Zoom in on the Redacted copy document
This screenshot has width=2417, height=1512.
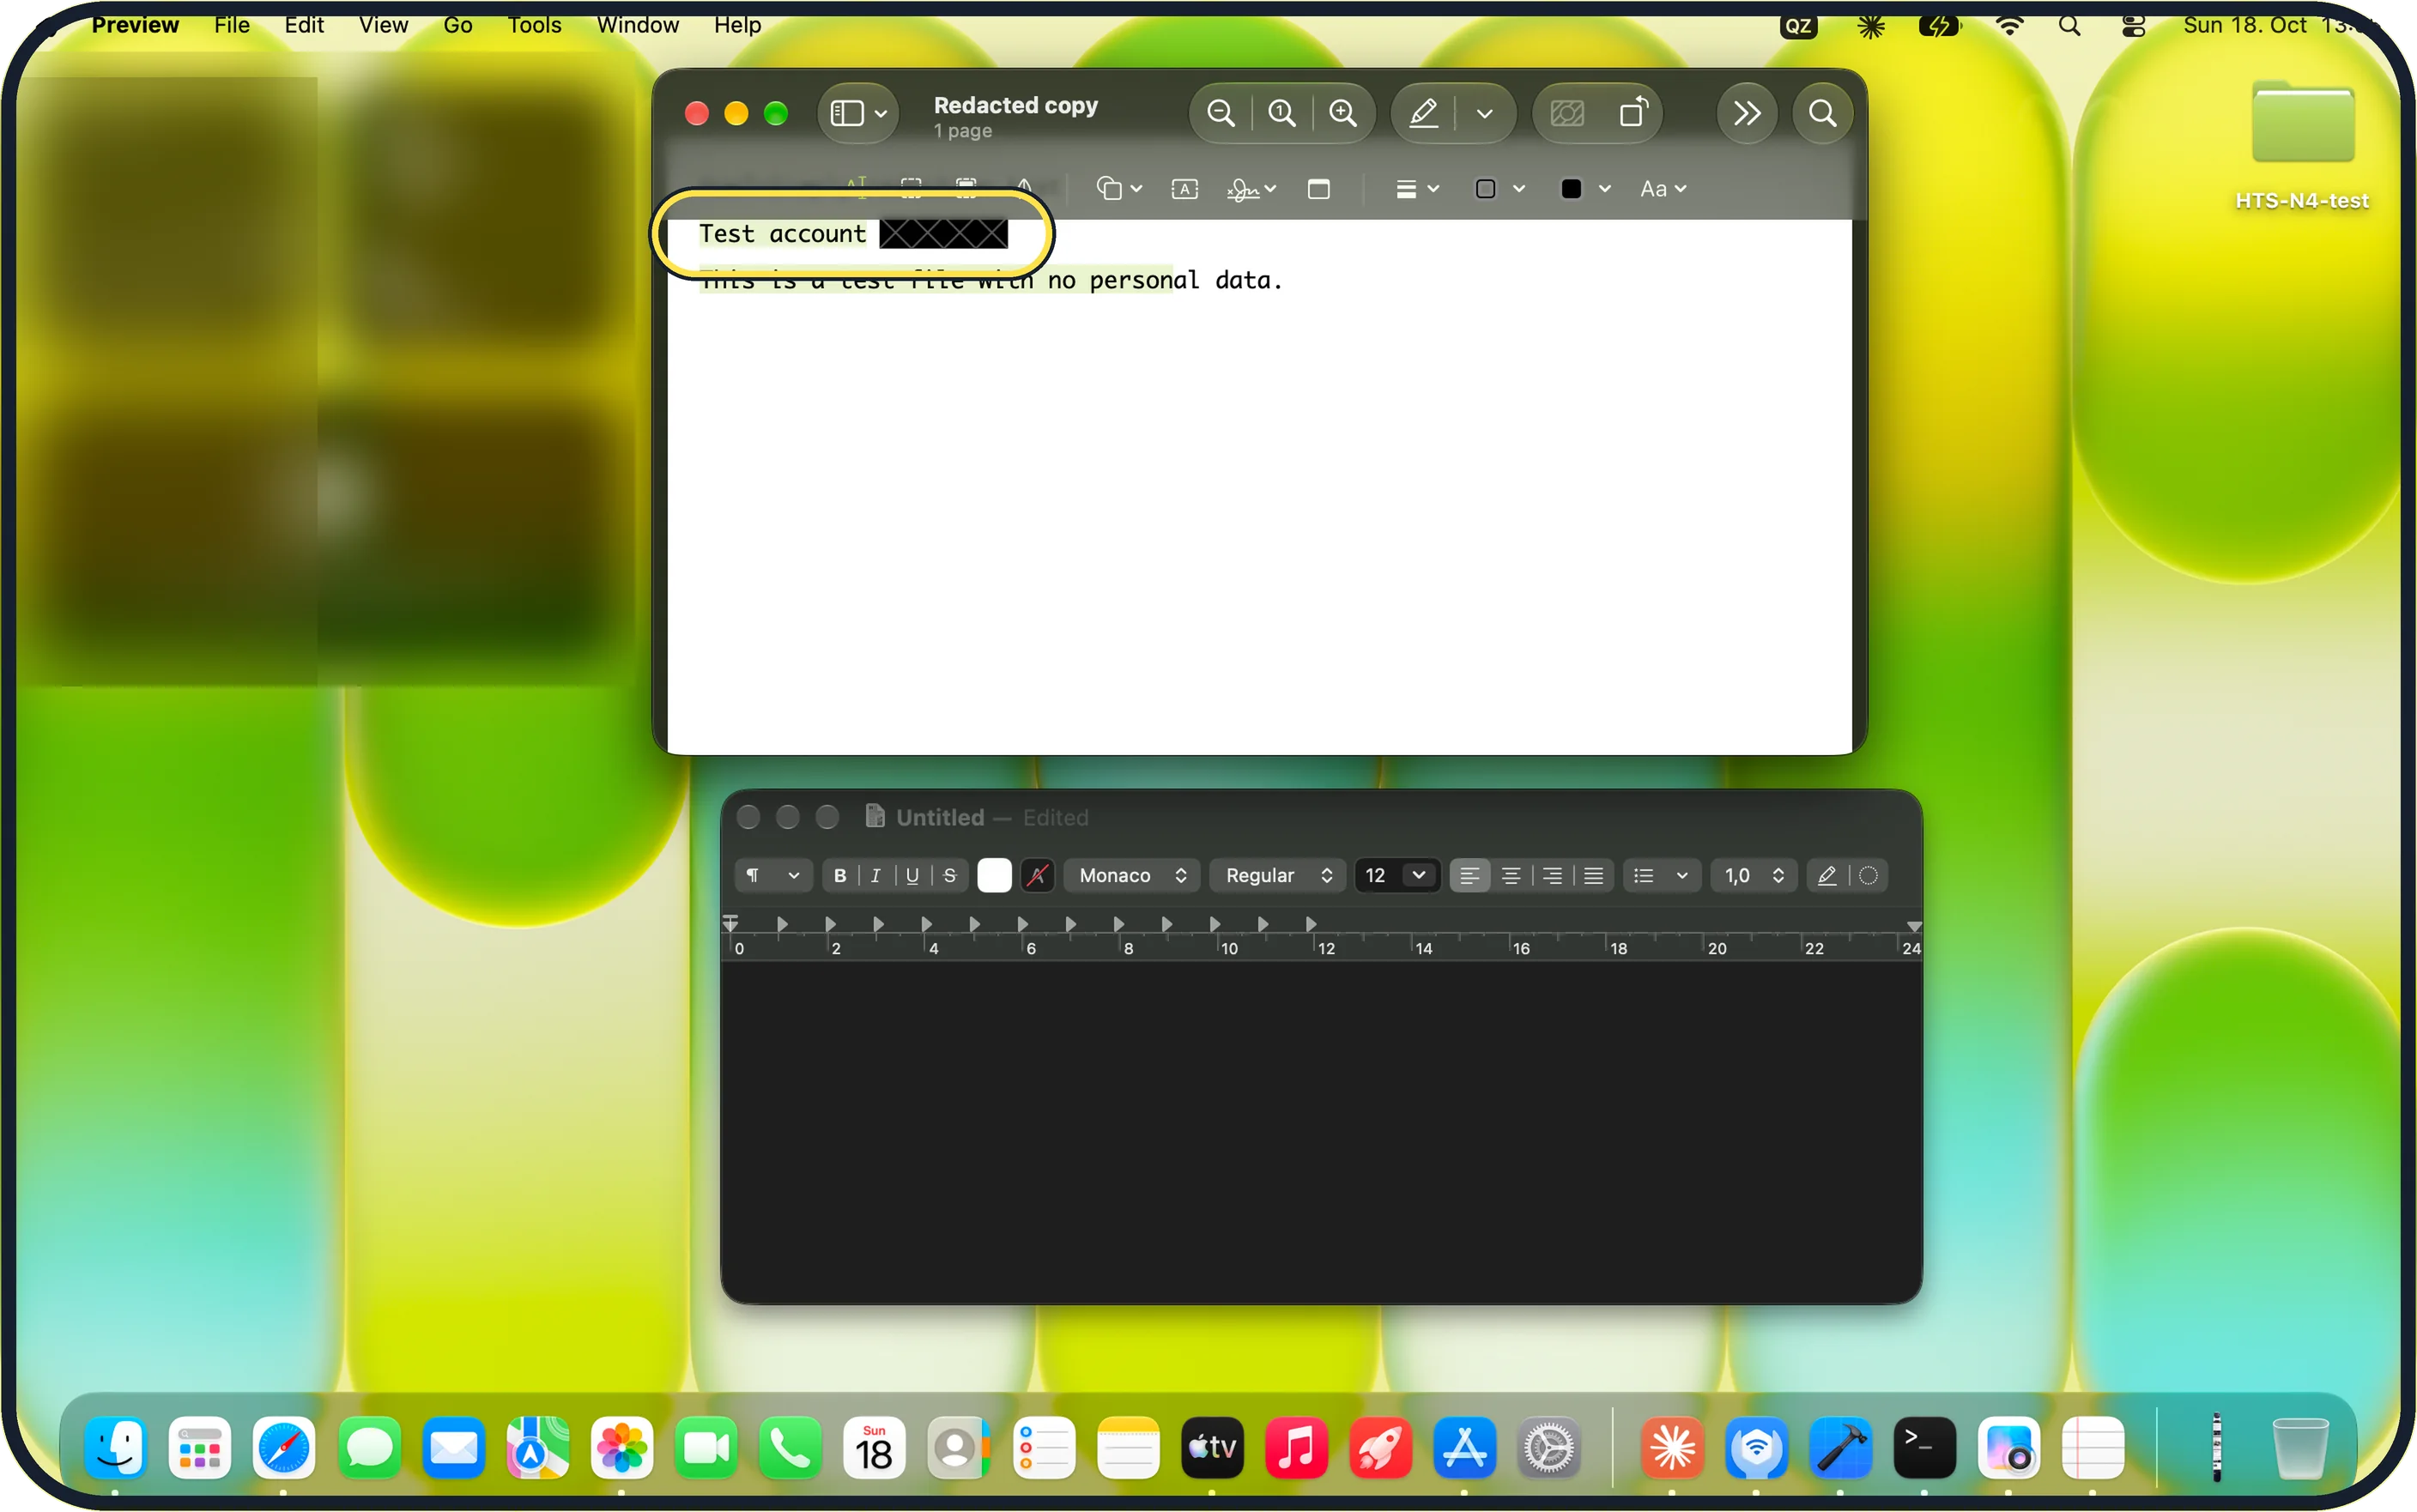click(1342, 113)
